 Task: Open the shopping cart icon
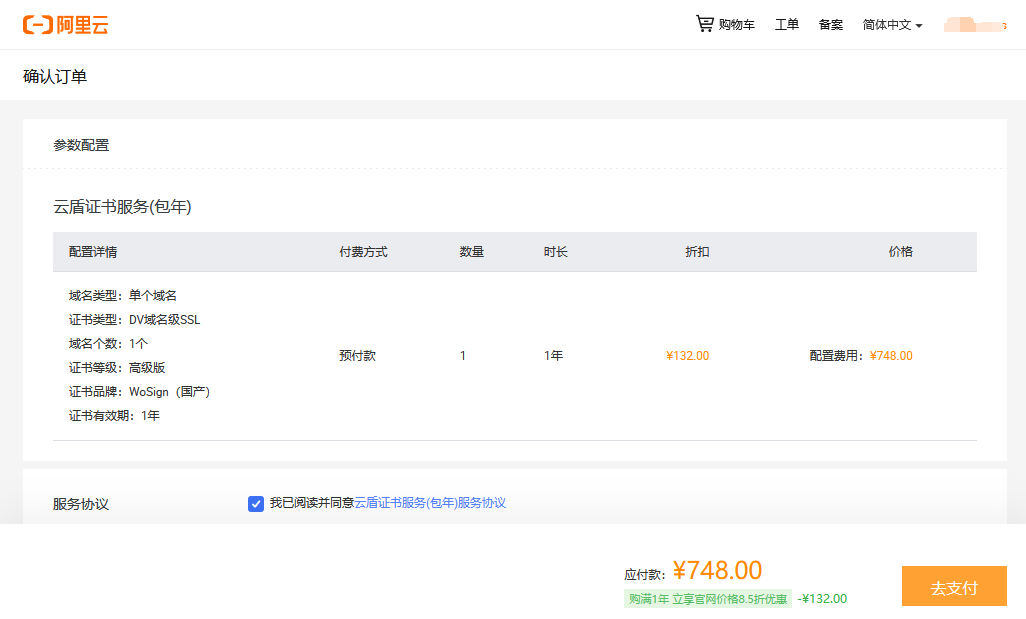click(x=705, y=24)
